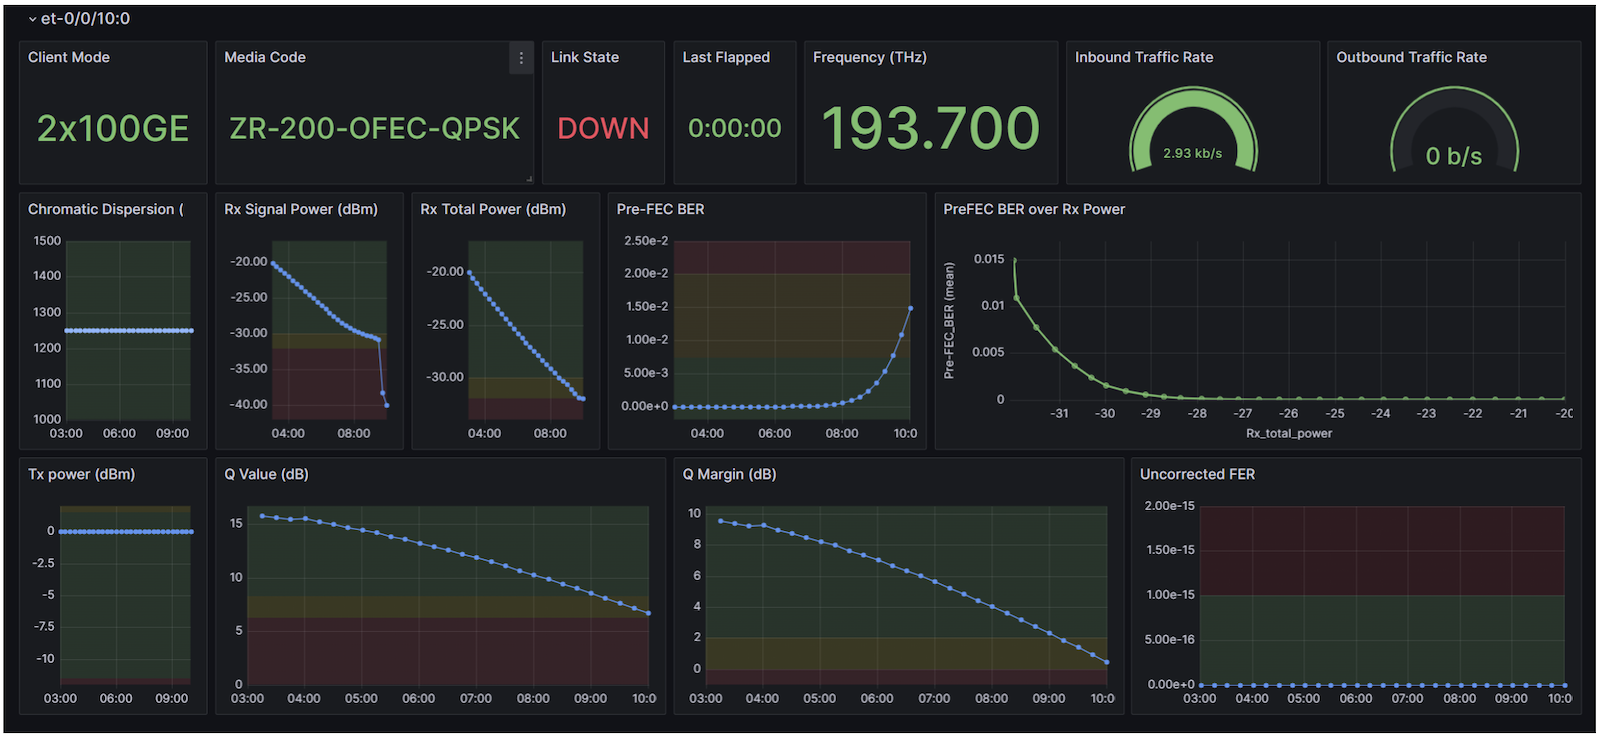Click the PreFEC BER over Rx Power title
Image resolution: width=1600 pixels, height=738 pixels.
1034,209
